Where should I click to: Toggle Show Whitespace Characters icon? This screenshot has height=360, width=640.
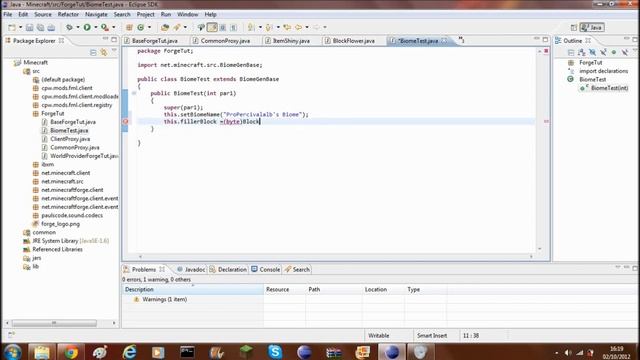tap(233, 27)
